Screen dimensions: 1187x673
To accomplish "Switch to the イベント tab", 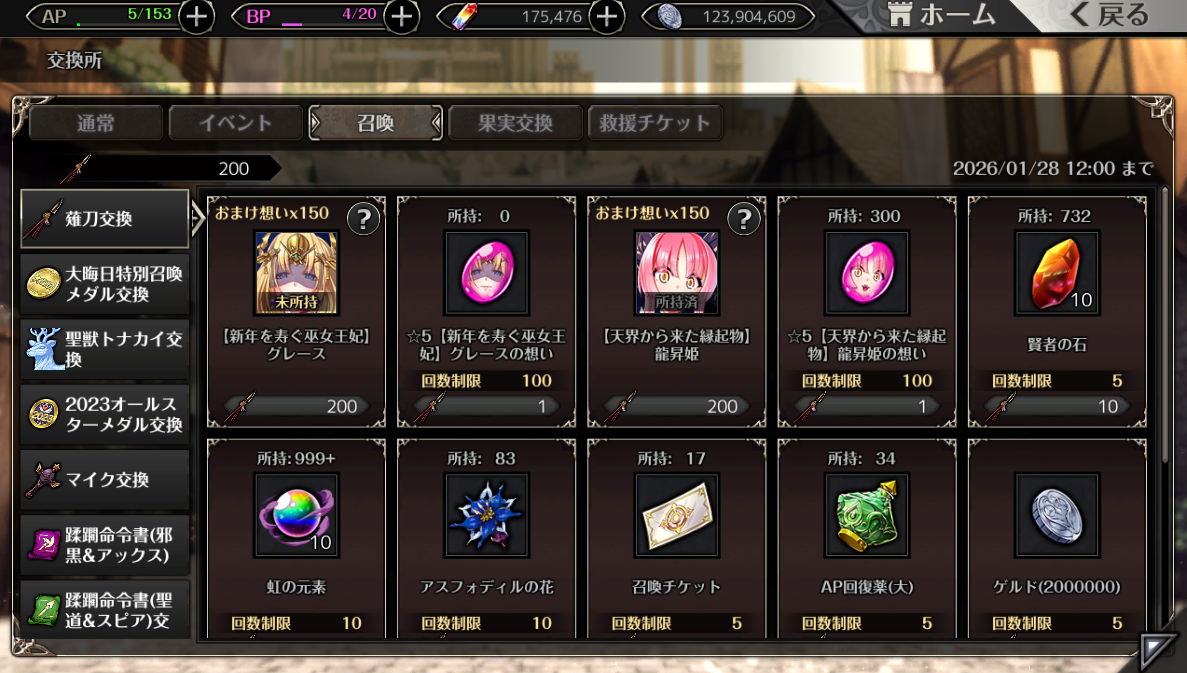I will [x=235, y=123].
